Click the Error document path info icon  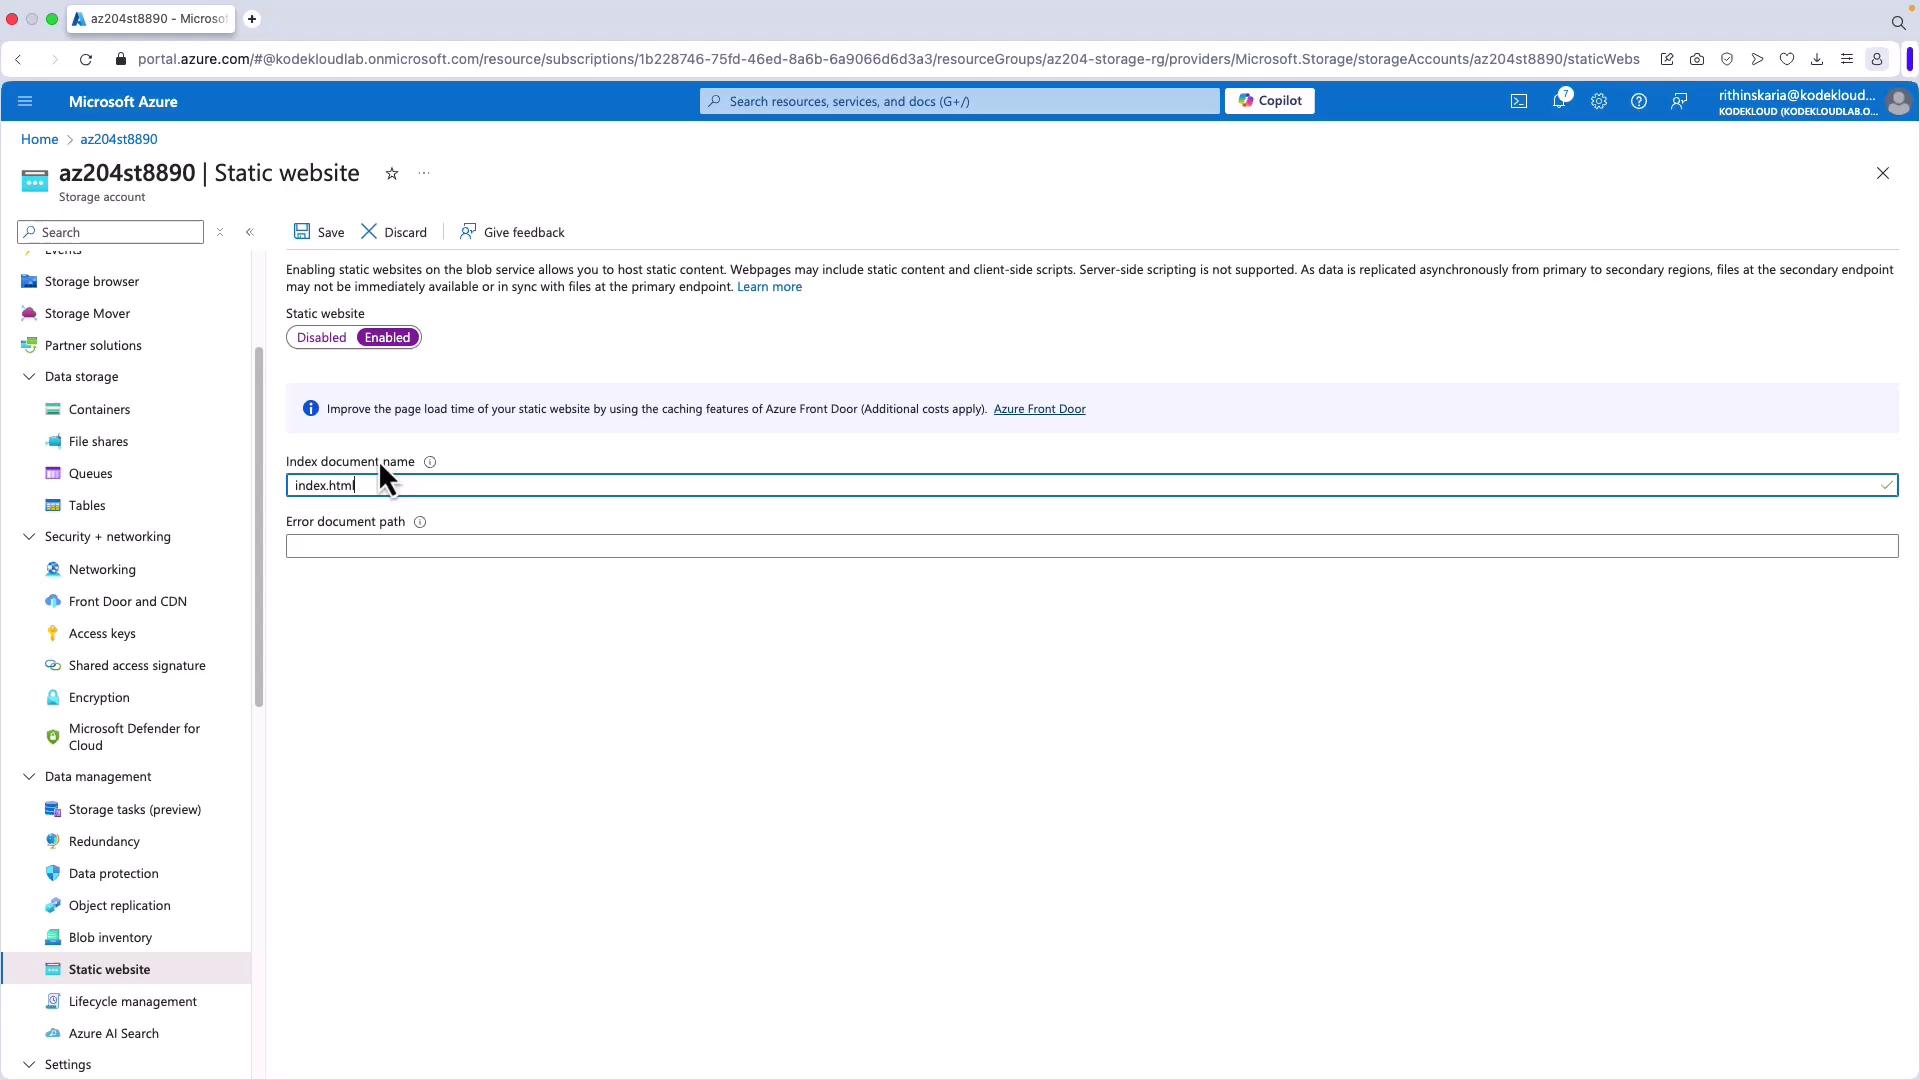coord(420,522)
